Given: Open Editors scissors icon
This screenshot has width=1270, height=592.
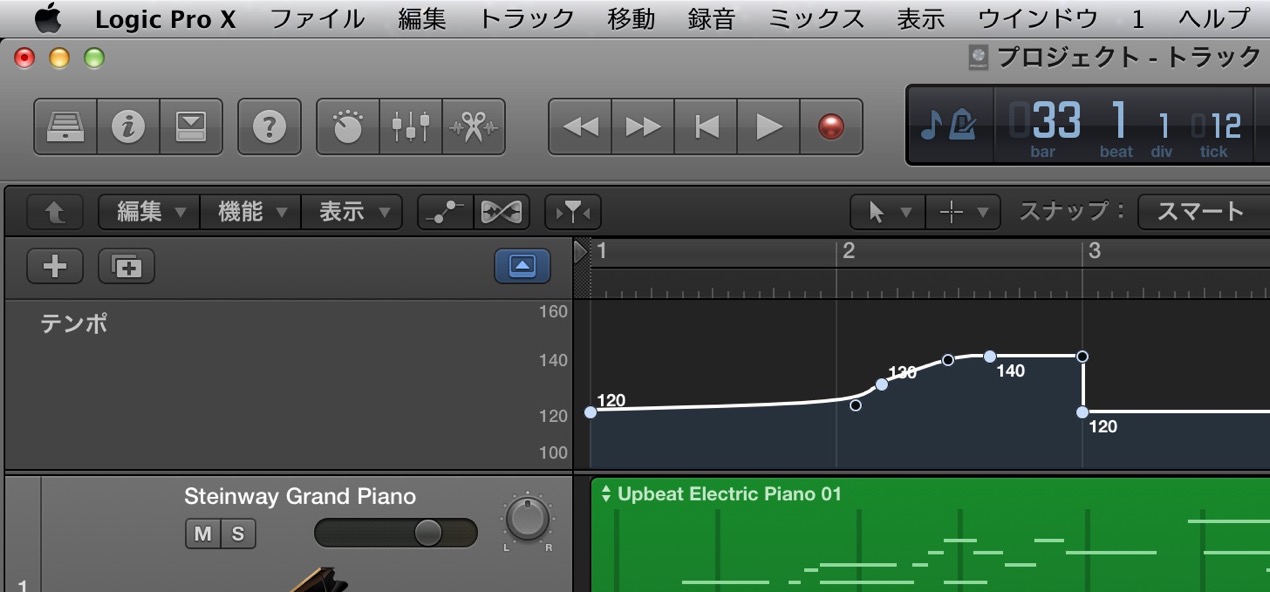Looking at the screenshot, I should click(473, 127).
